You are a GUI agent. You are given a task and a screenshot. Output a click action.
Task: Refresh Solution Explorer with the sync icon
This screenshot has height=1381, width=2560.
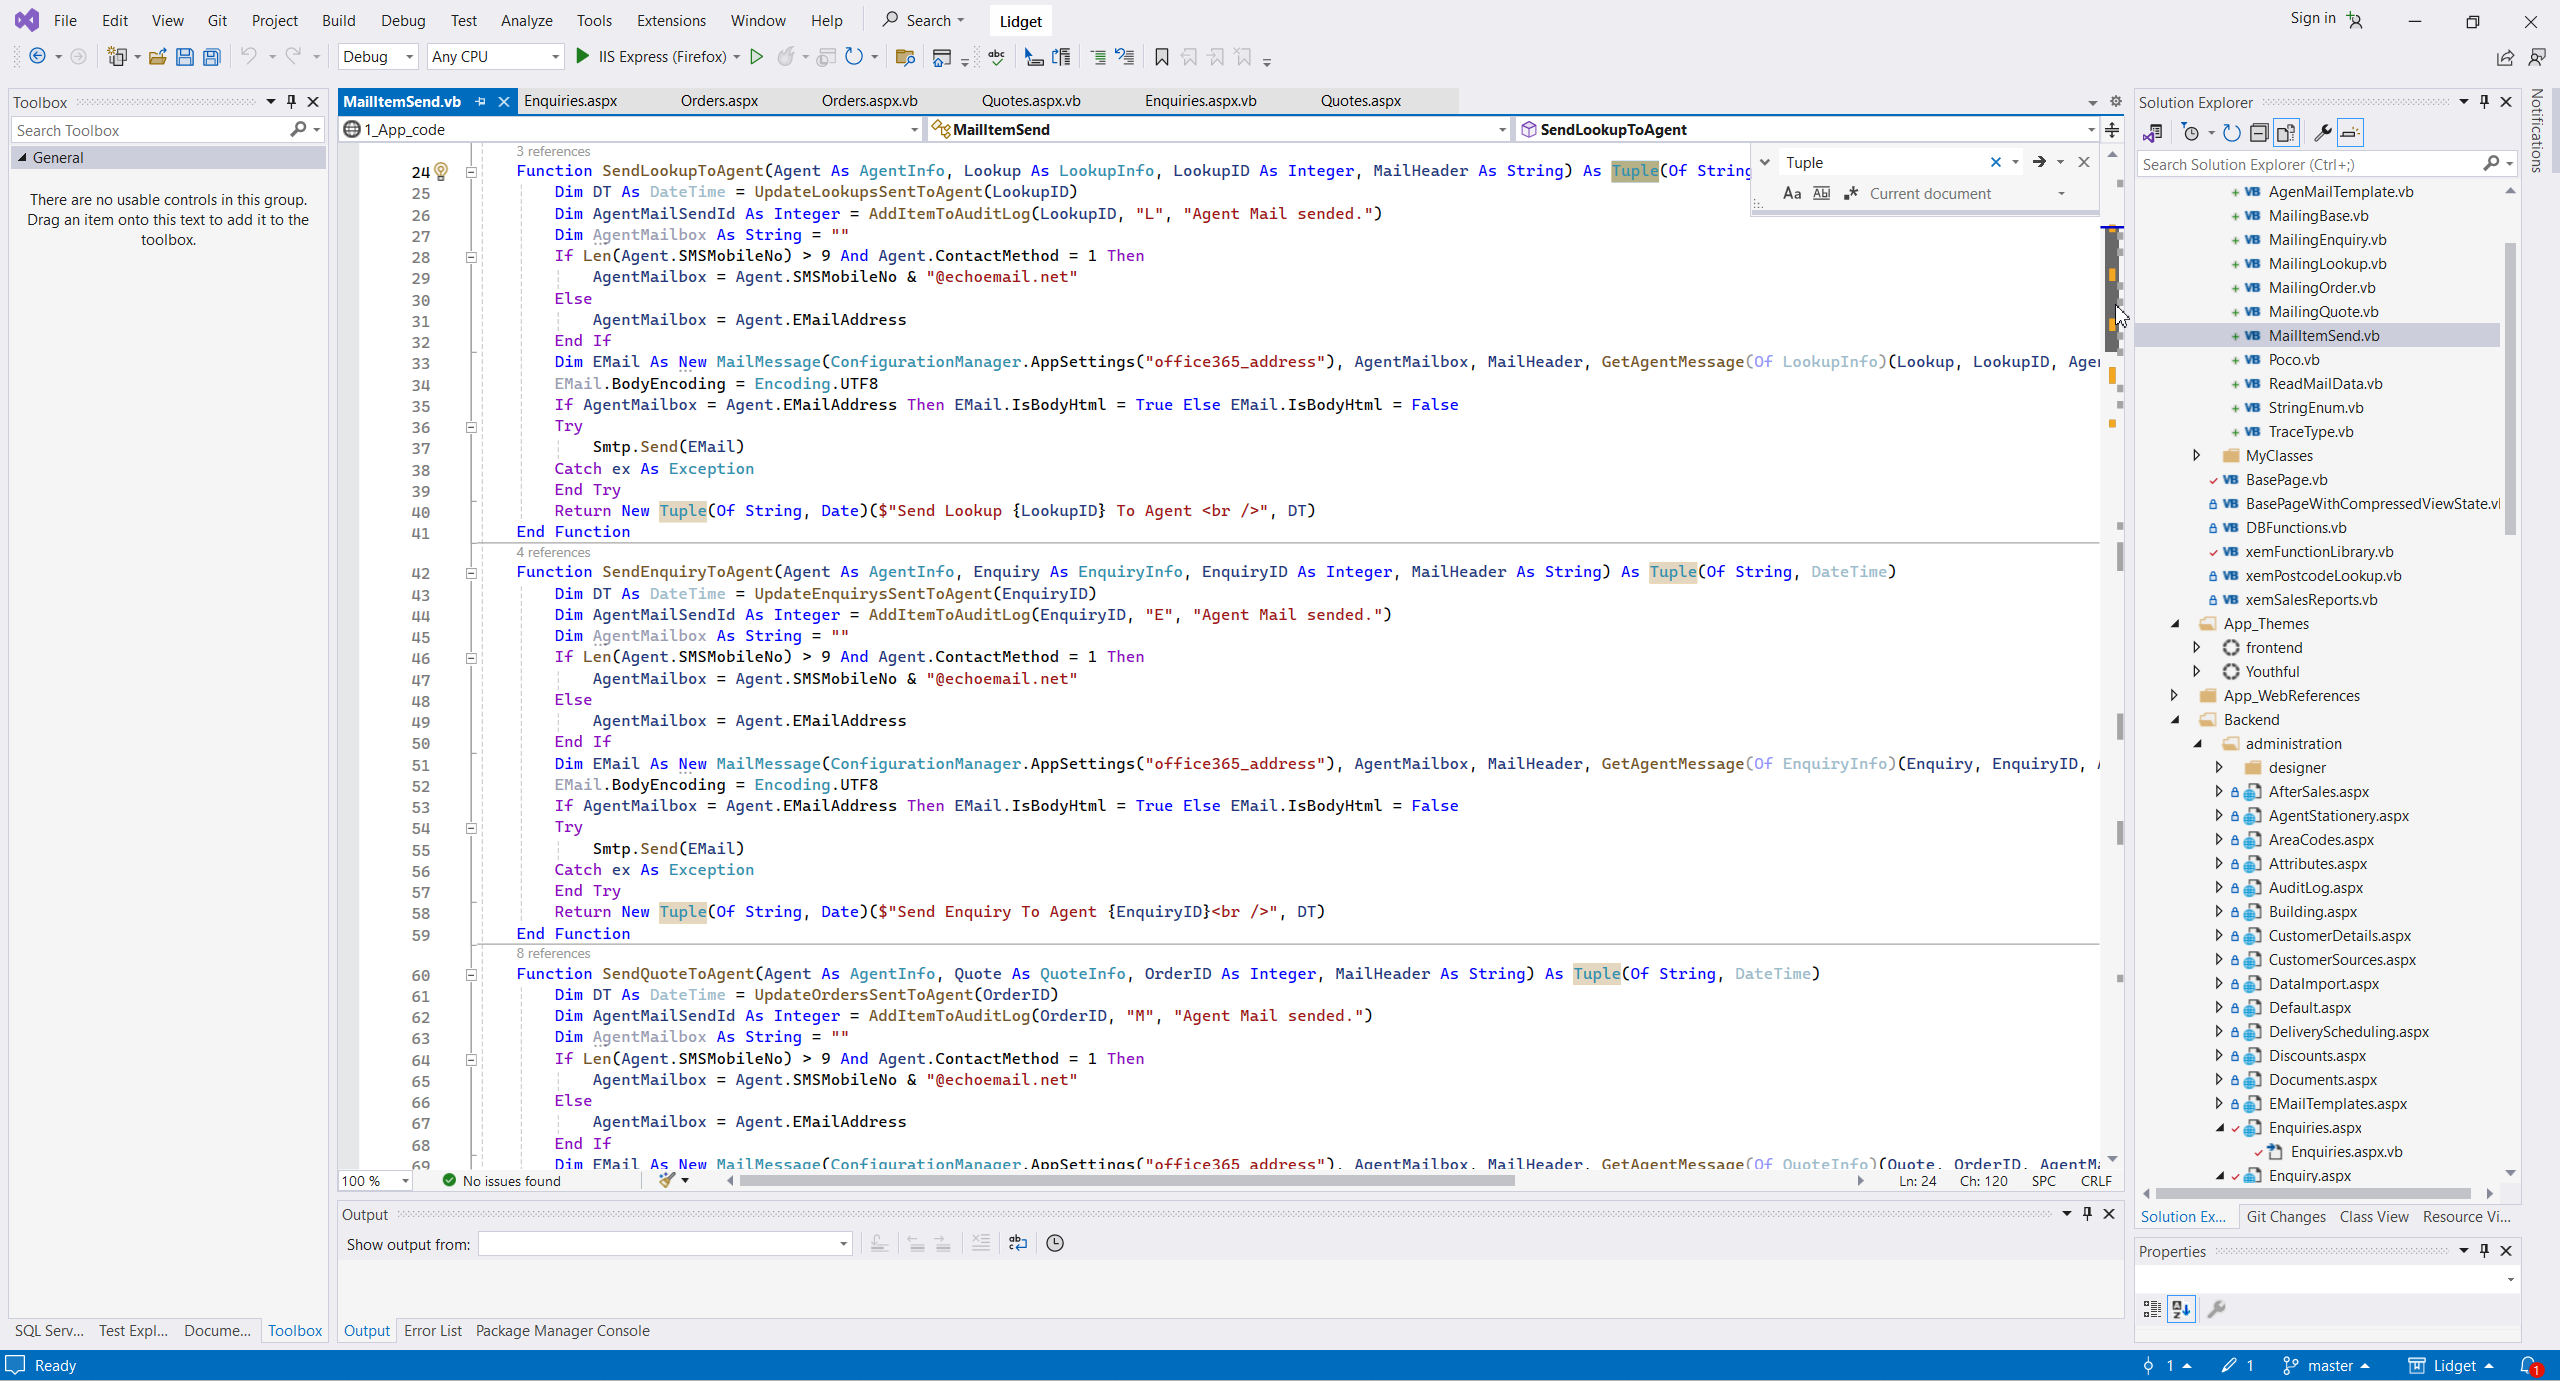point(2231,133)
